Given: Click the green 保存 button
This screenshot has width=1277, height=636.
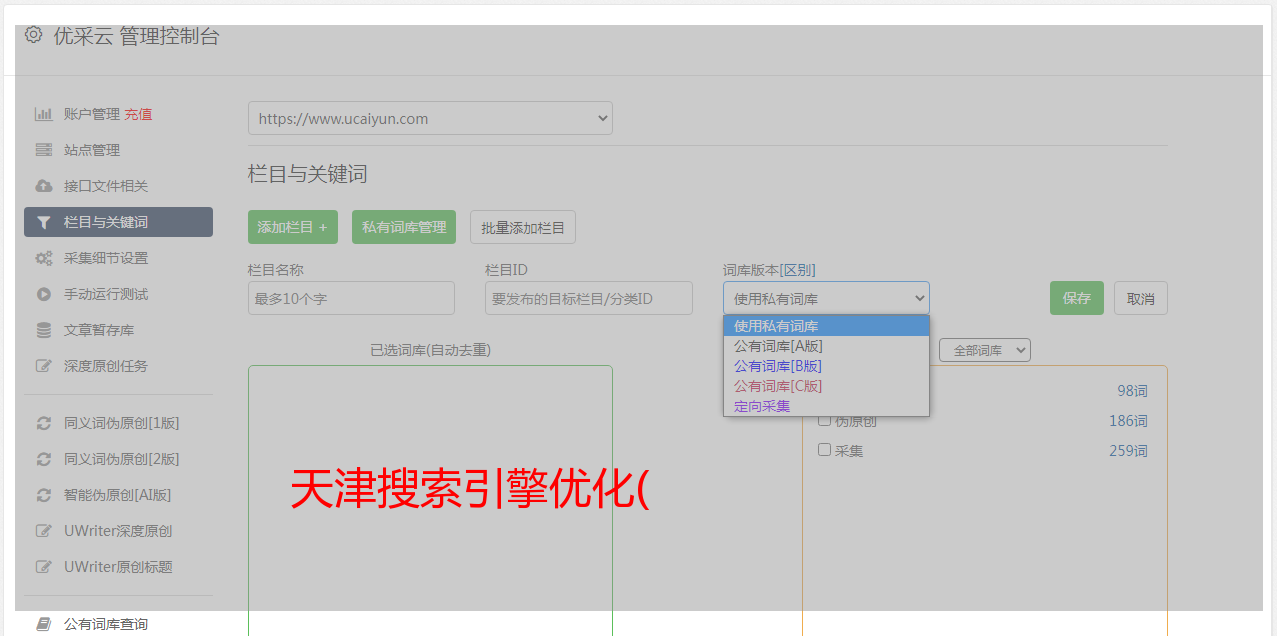Looking at the screenshot, I should (1077, 298).
